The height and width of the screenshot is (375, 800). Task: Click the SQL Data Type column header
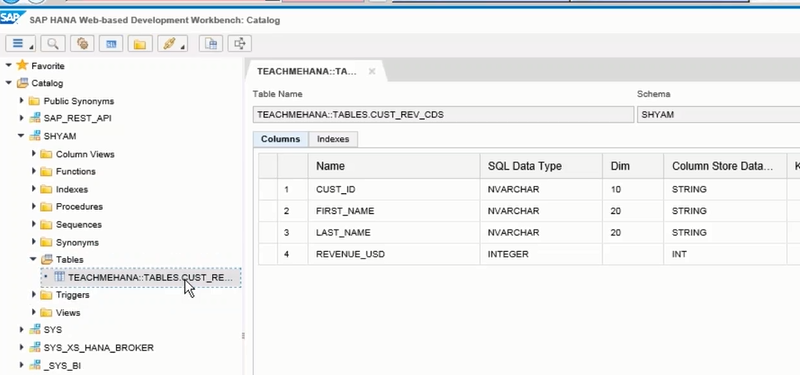click(541, 166)
